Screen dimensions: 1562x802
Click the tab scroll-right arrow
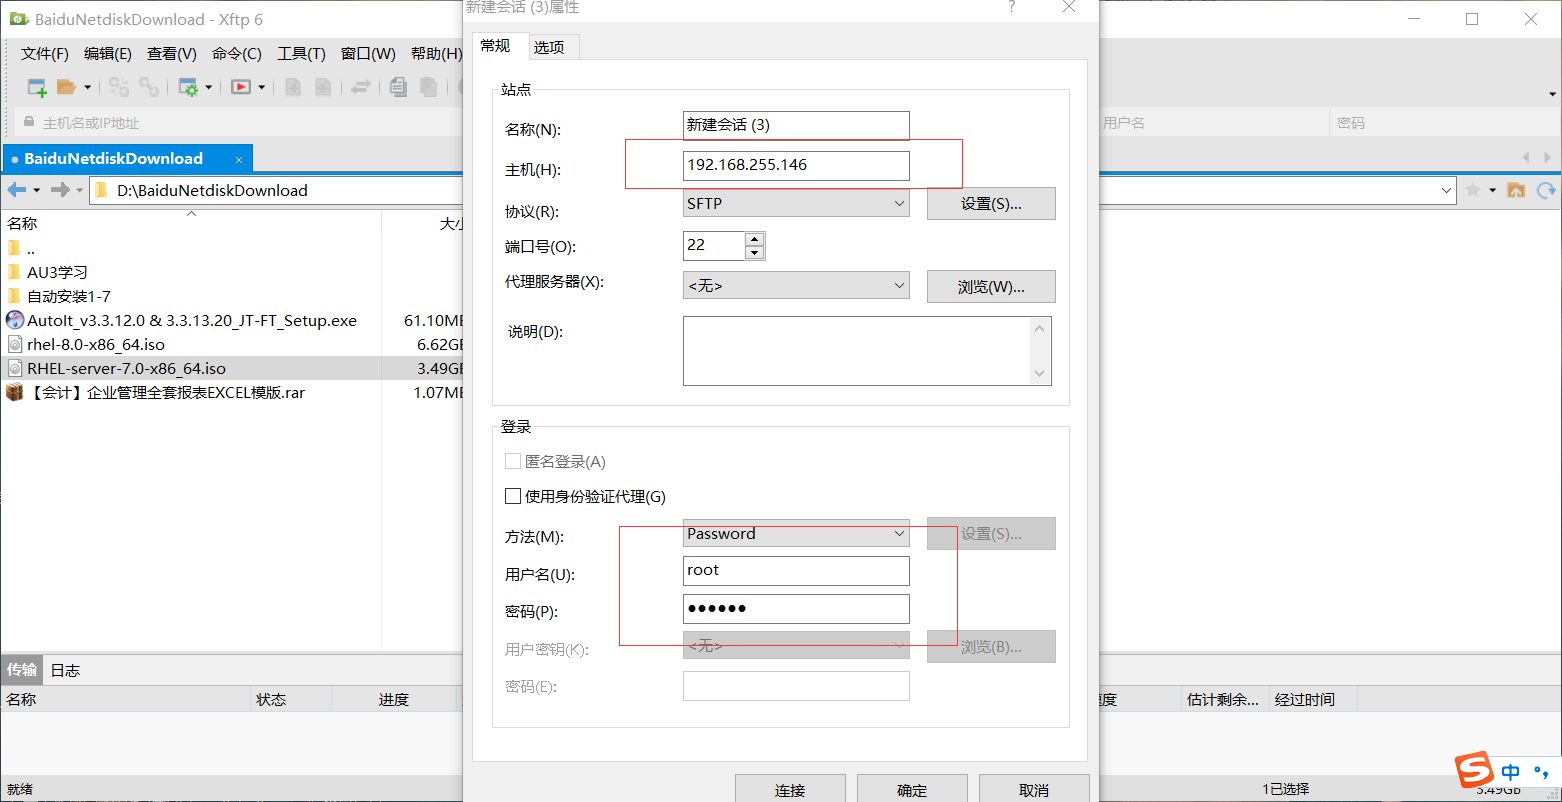tap(1549, 158)
